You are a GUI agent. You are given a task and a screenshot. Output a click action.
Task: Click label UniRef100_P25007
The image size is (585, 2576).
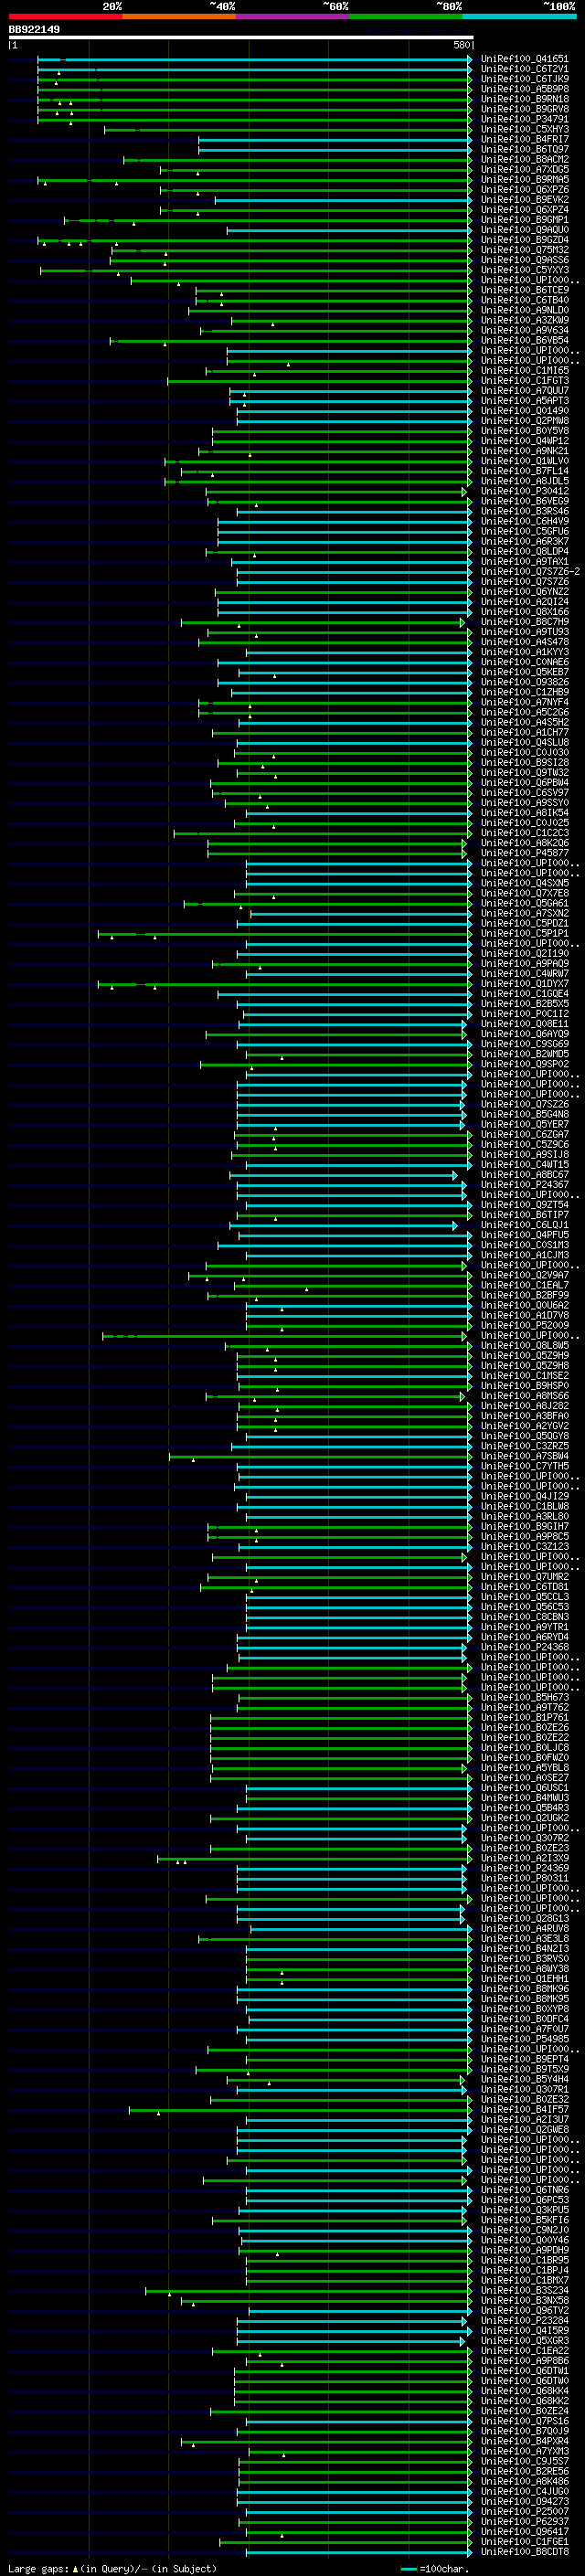coord(524,2512)
